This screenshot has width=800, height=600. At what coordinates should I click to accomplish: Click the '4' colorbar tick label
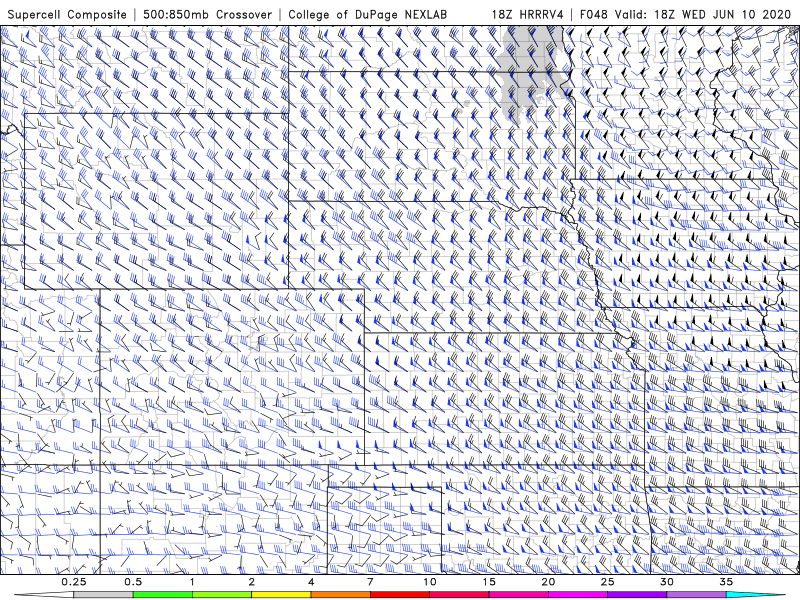[311, 582]
